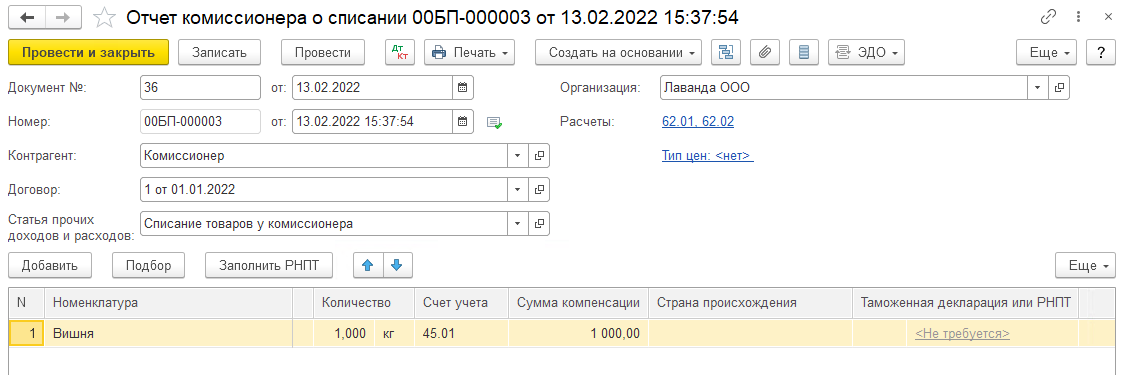Screen dimensions: 1123x375
Task: Open table Еще menu
Action: pyautogui.click(x=1085, y=266)
